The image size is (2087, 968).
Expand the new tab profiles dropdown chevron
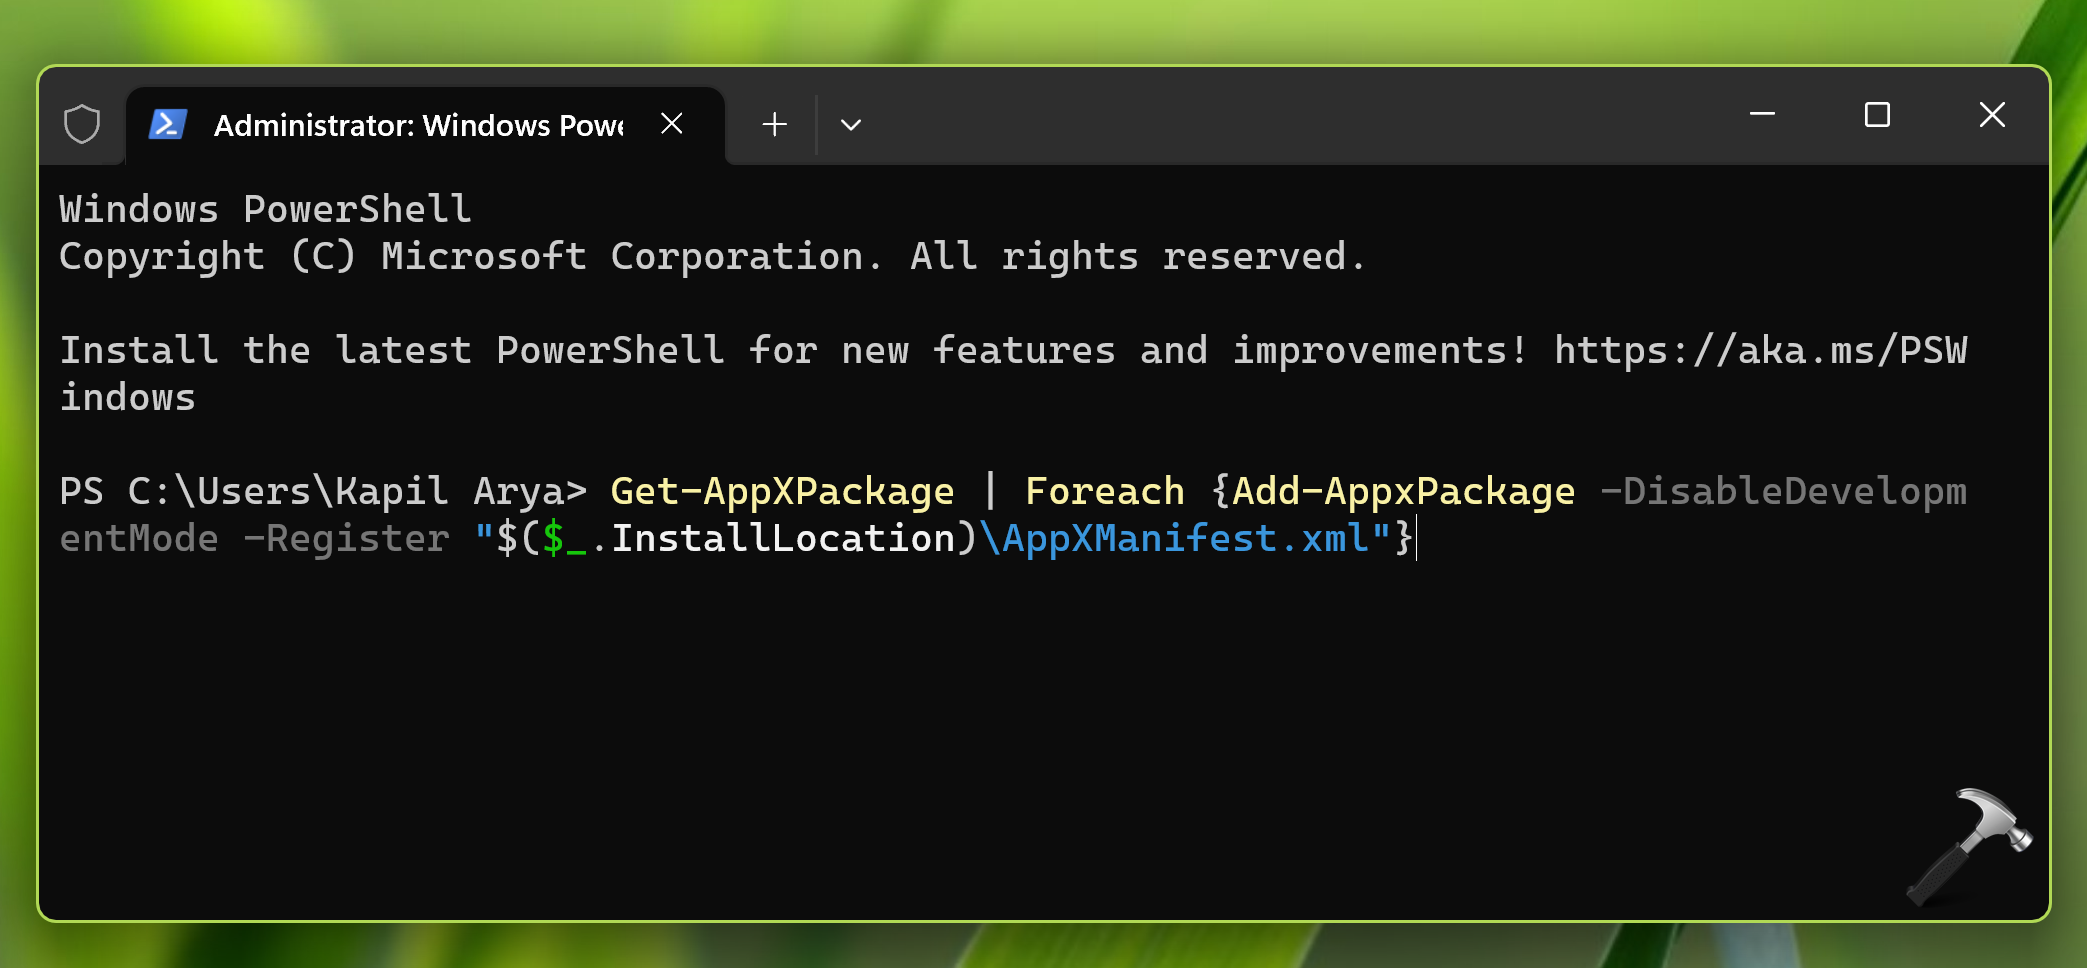(851, 124)
